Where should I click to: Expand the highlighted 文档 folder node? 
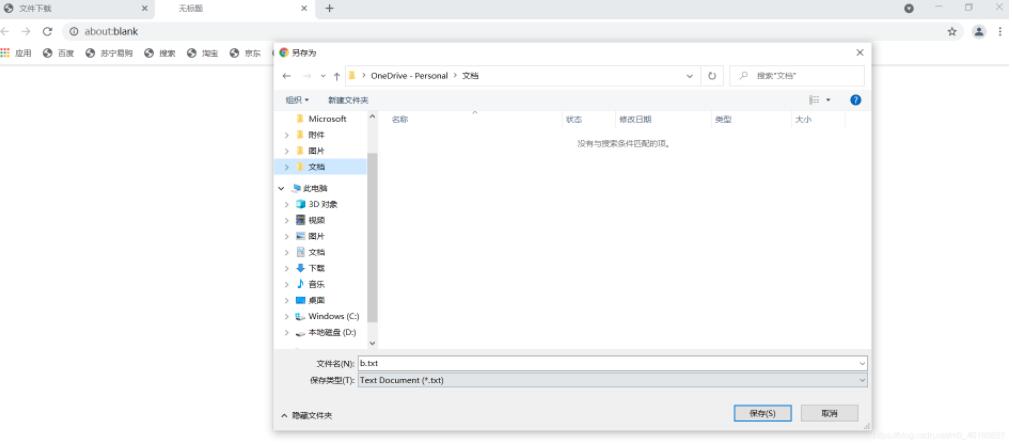287,167
